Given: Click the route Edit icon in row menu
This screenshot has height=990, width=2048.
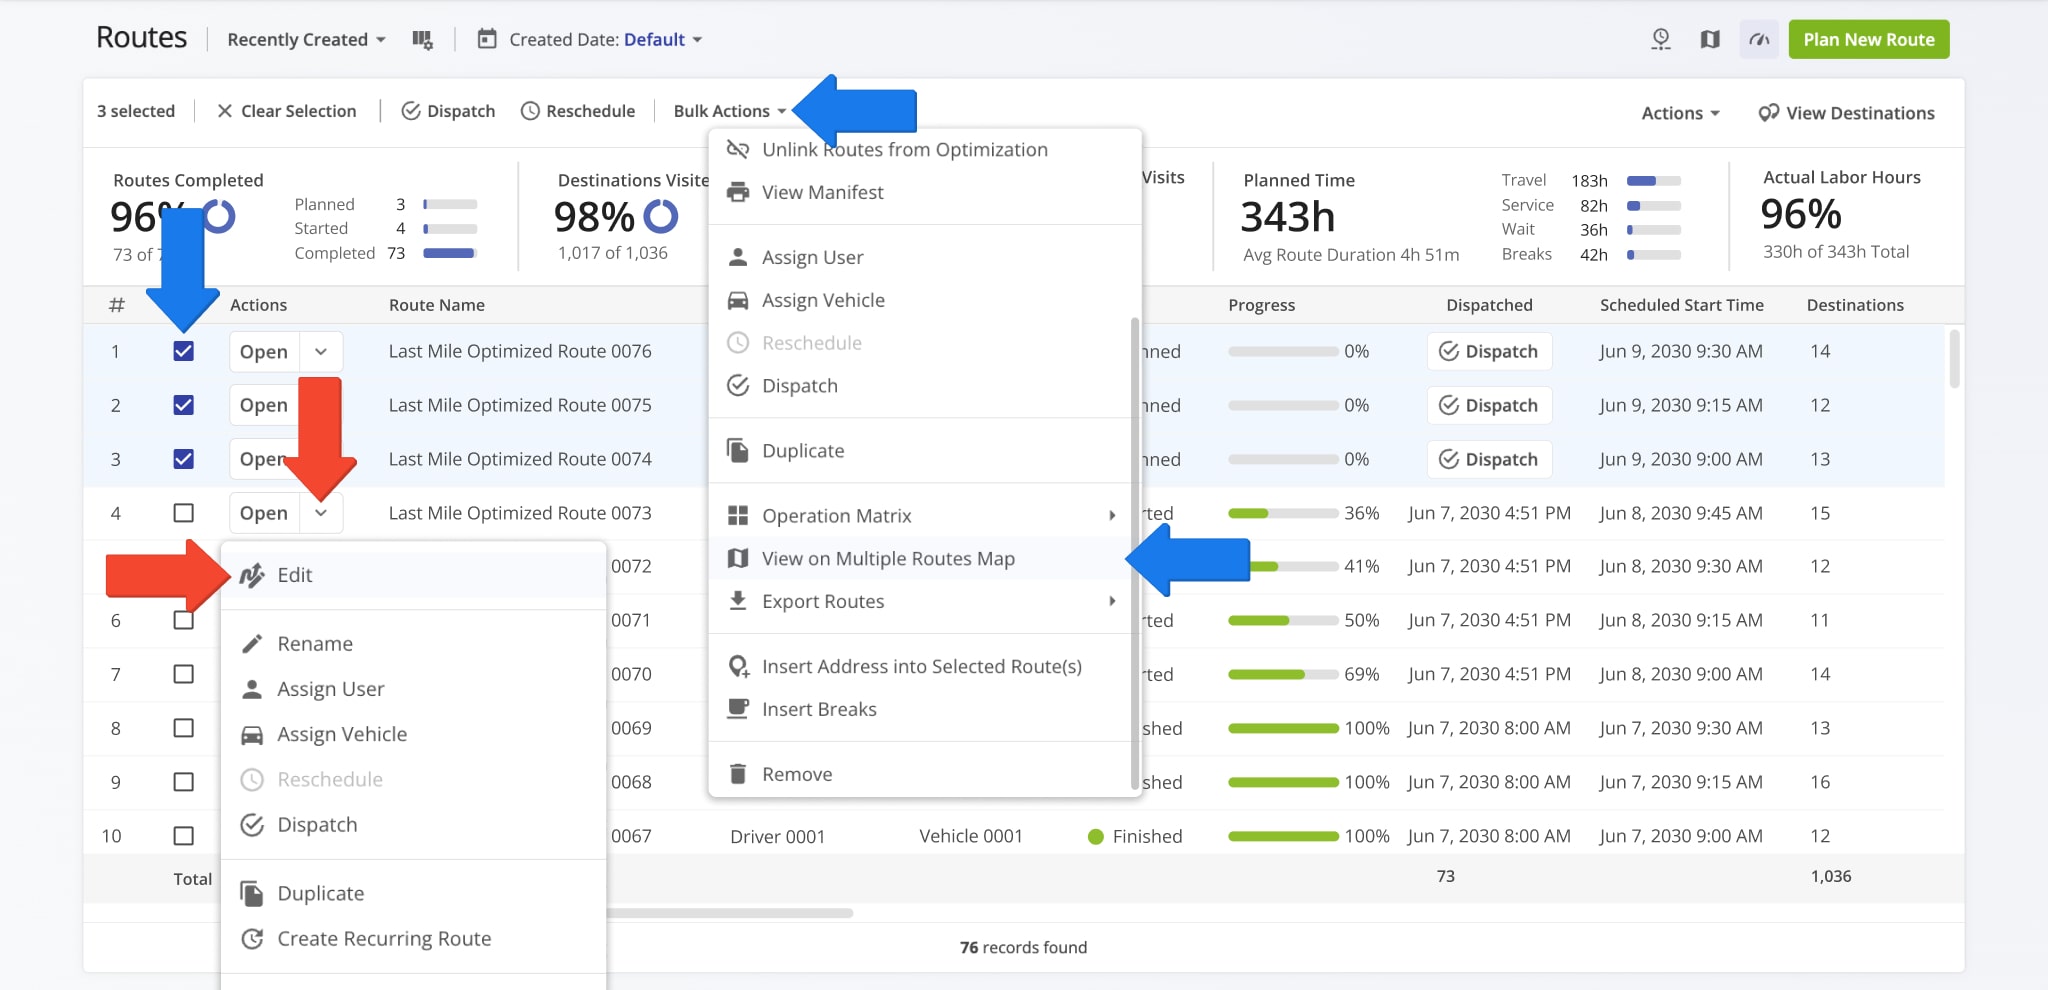Looking at the screenshot, I should [x=252, y=575].
